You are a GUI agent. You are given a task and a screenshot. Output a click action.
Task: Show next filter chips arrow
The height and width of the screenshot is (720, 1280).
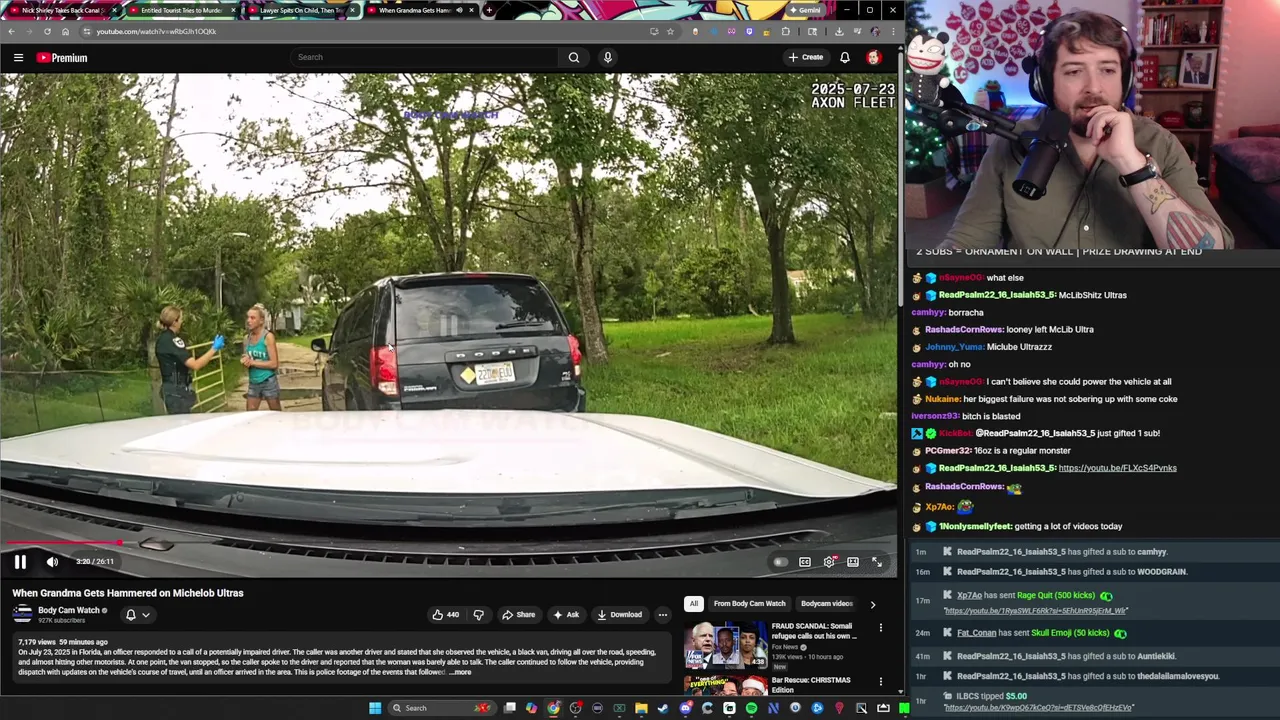point(872,604)
